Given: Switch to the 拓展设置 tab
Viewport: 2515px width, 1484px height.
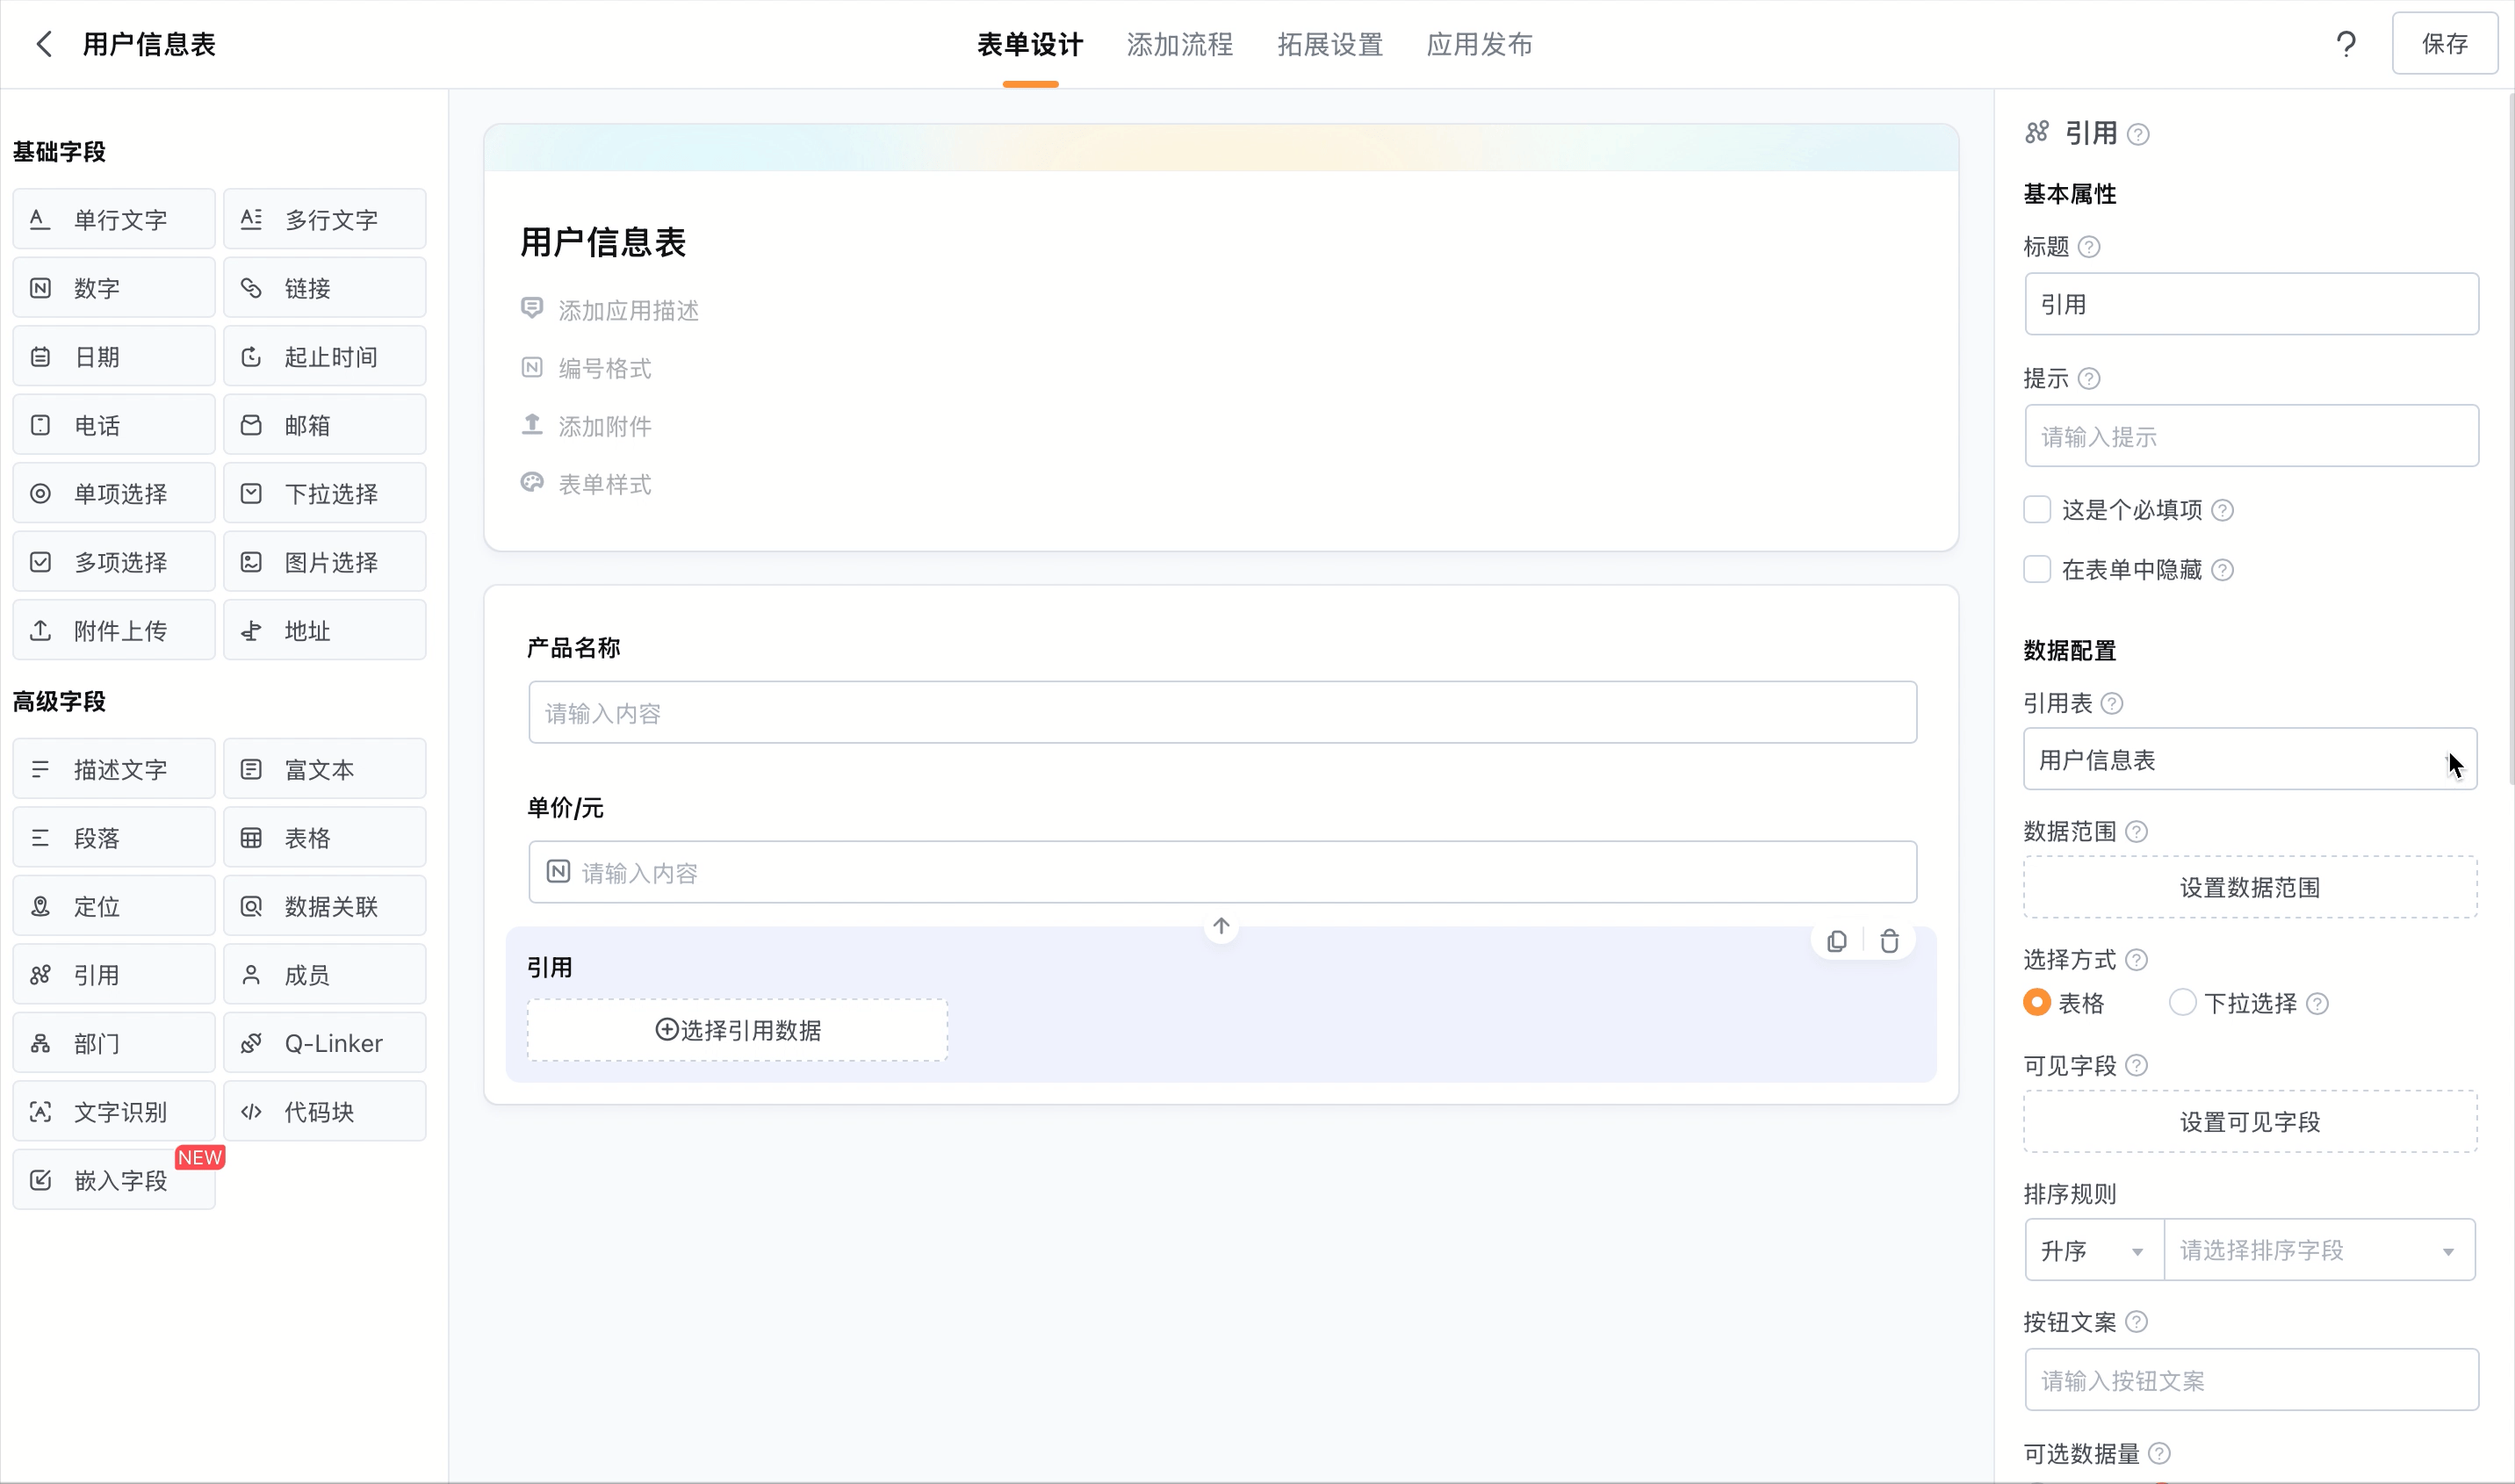Looking at the screenshot, I should [x=1330, y=44].
